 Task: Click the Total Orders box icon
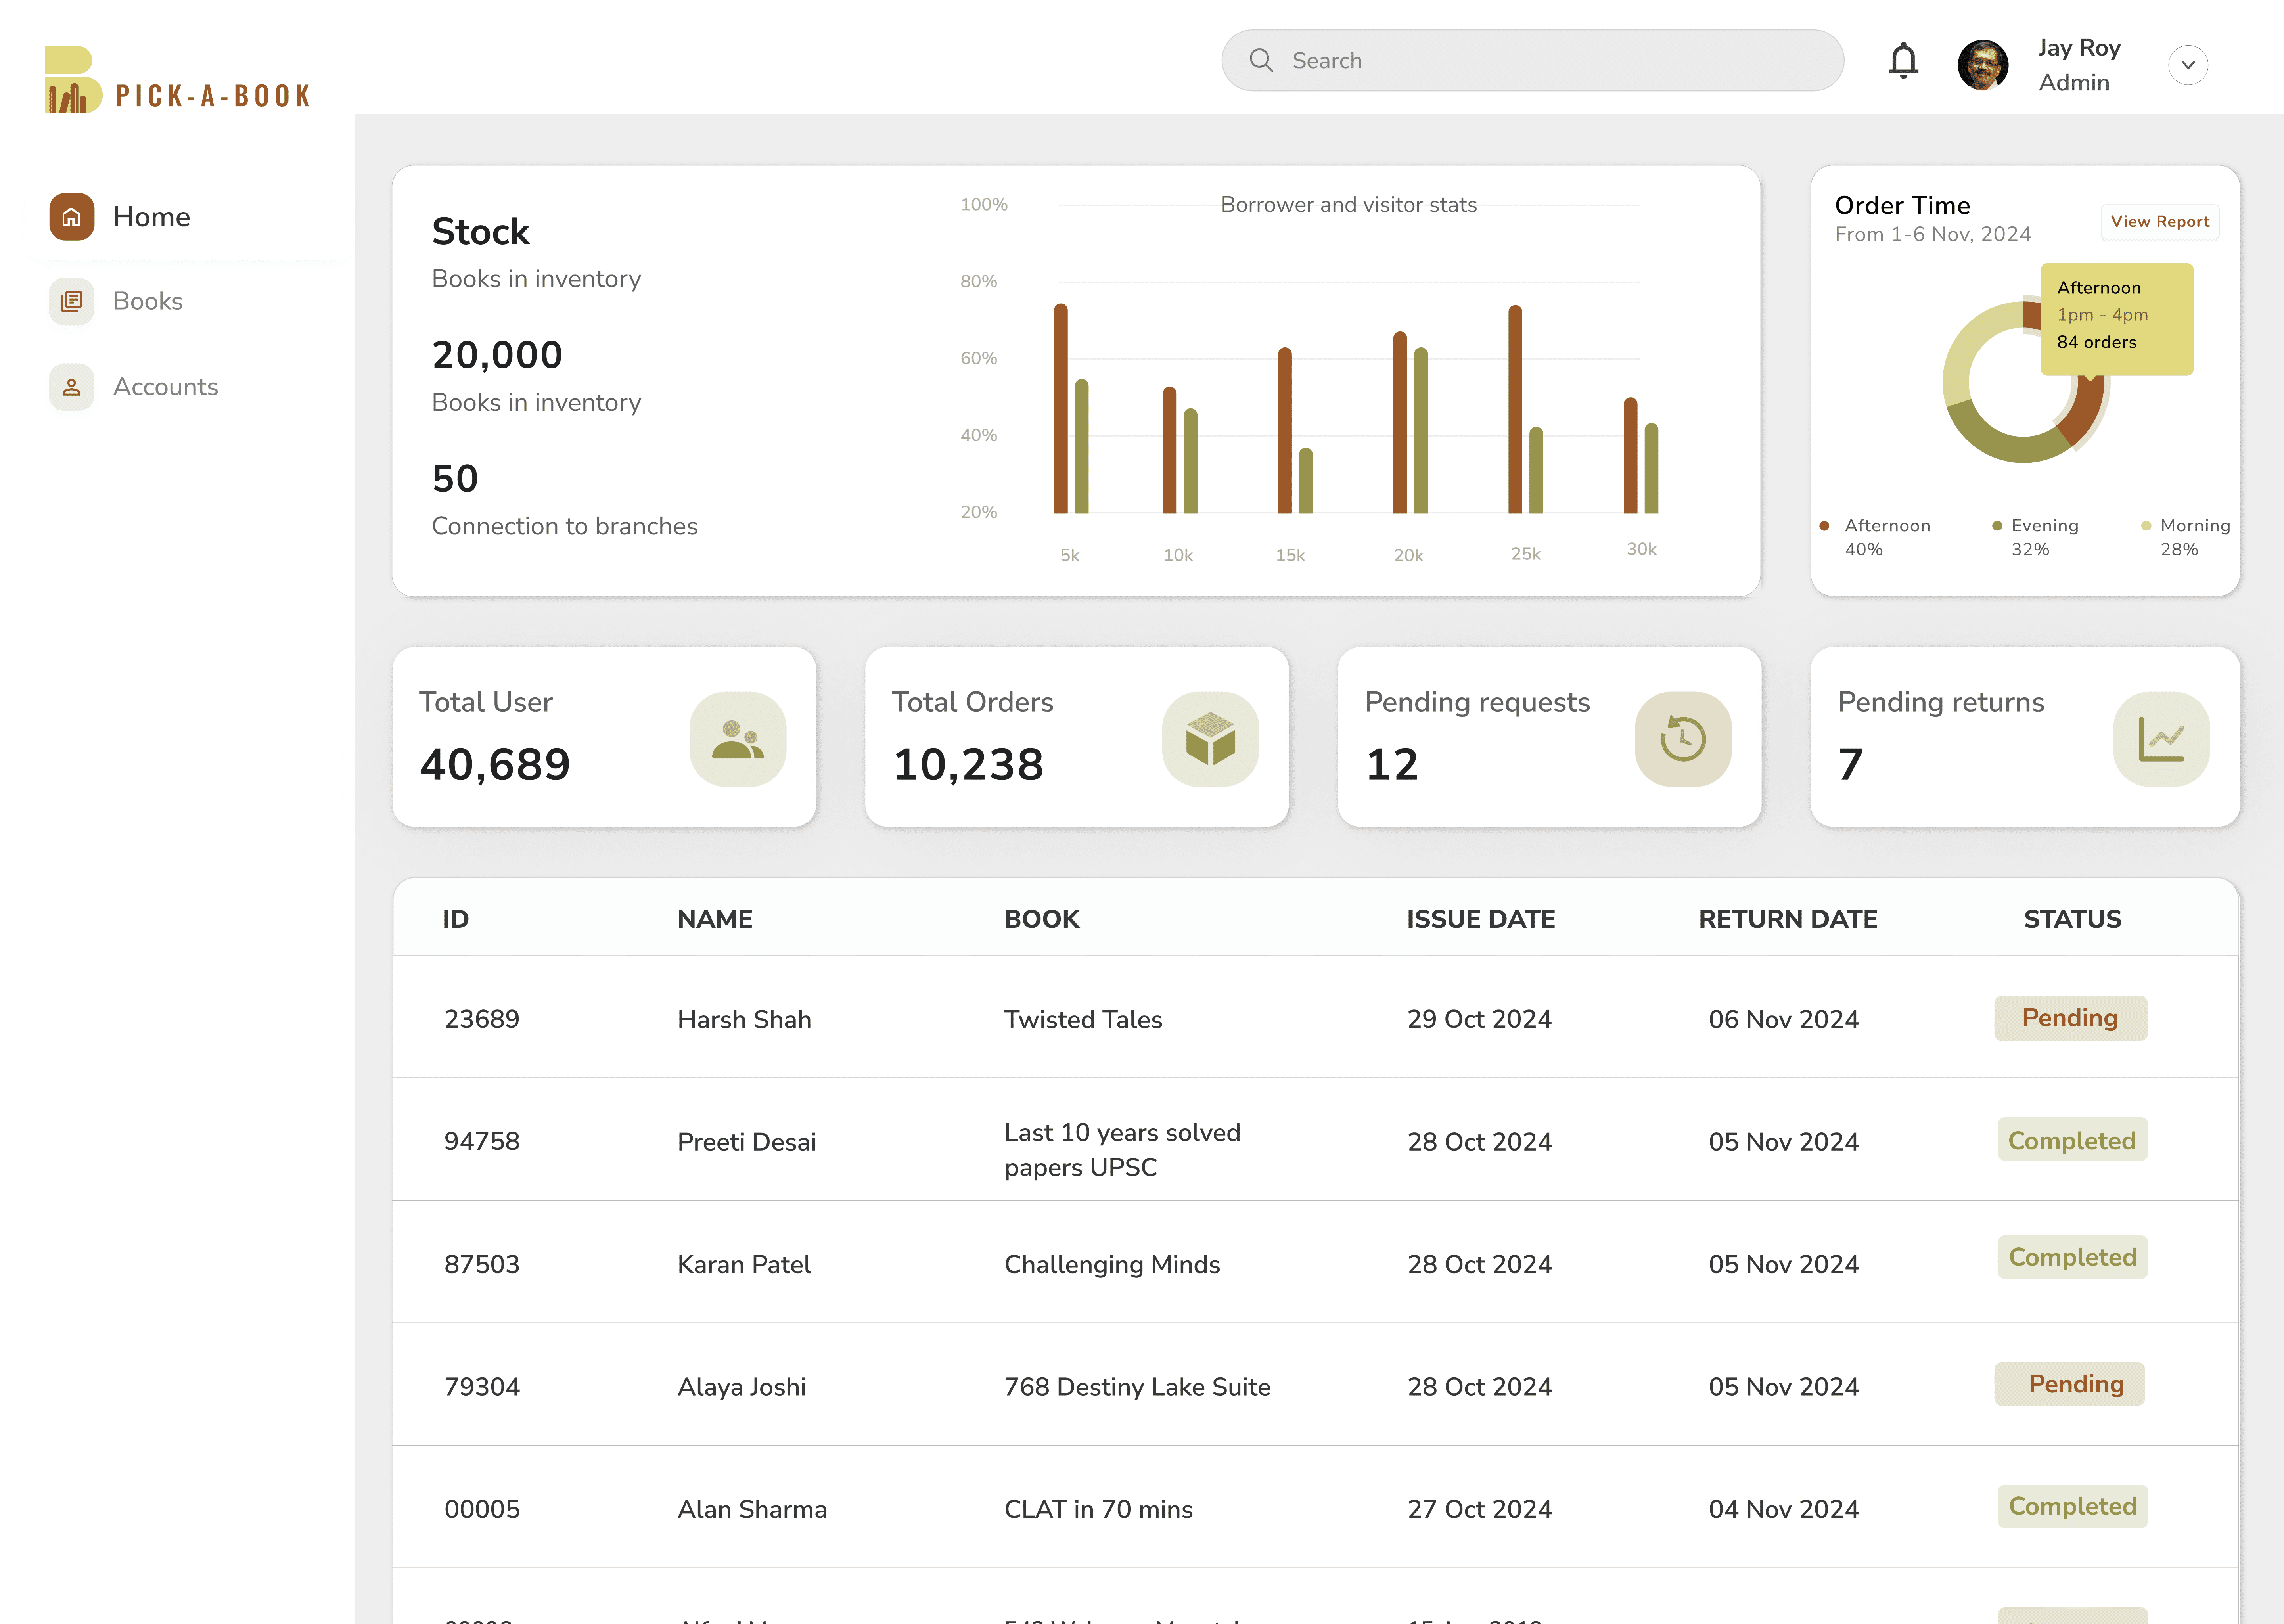(x=1210, y=739)
